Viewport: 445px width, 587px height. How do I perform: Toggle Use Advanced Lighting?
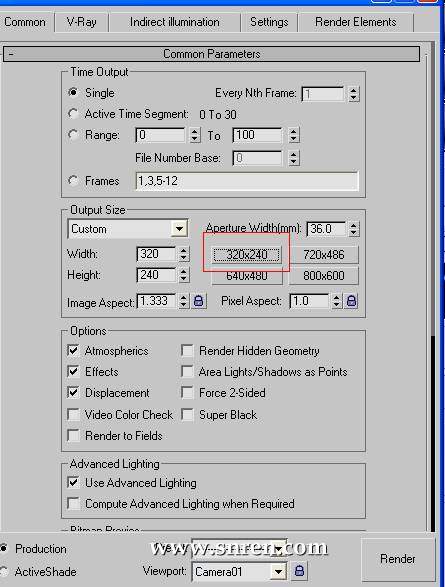tap(73, 483)
